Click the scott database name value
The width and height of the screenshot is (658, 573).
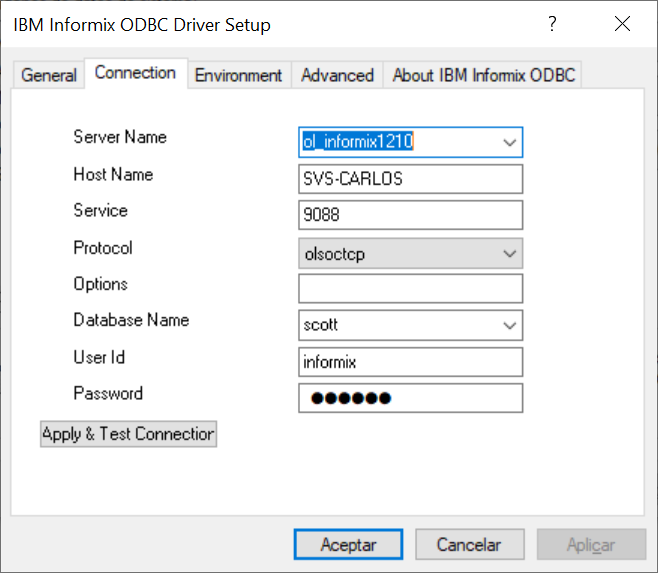[x=321, y=325]
